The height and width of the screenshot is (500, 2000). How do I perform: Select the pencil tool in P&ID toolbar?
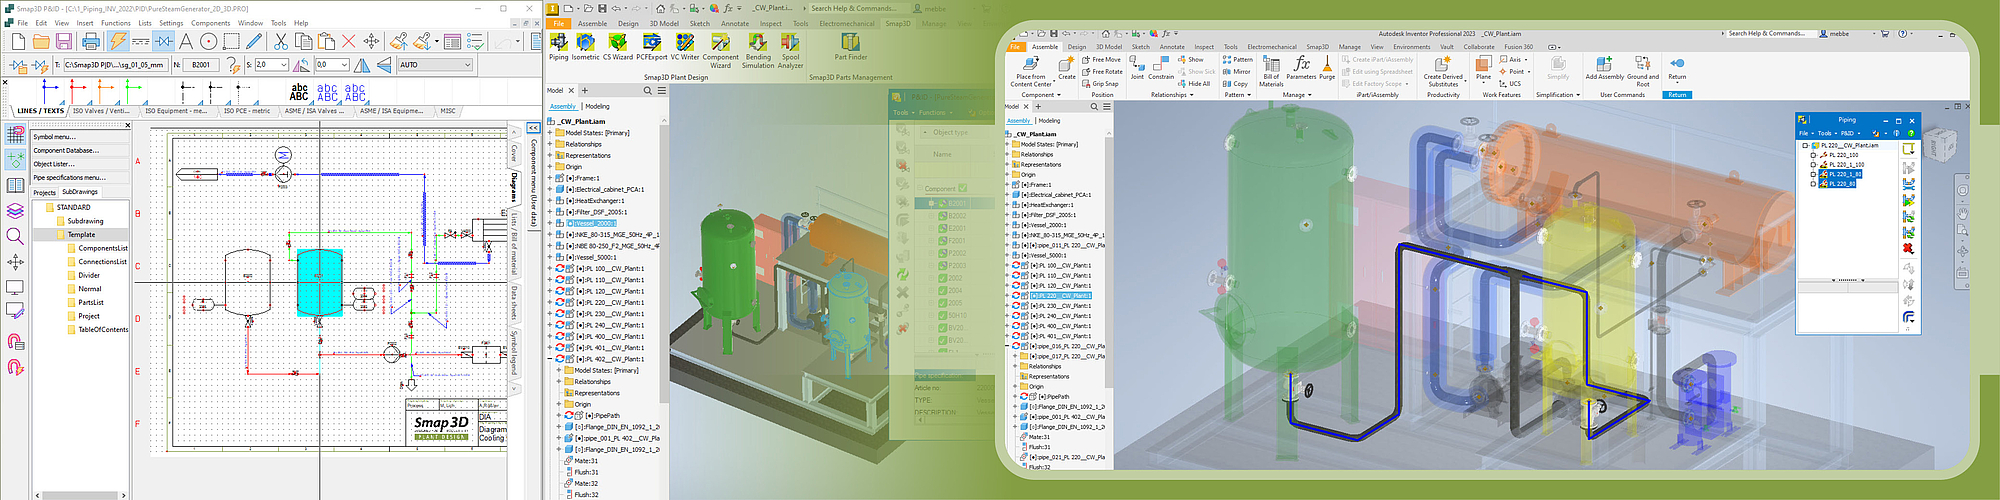[254, 41]
